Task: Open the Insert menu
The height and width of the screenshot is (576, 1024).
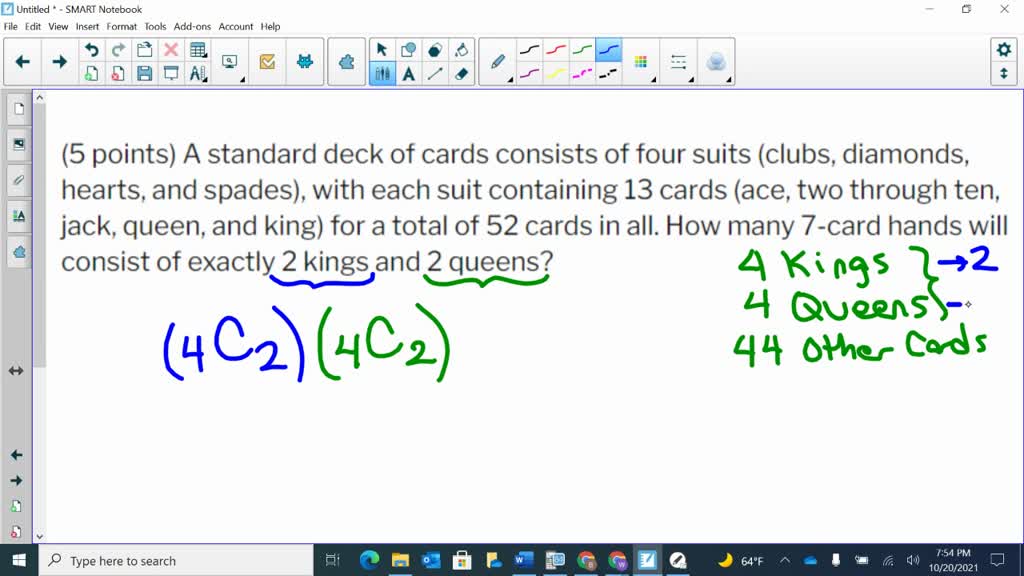Action: pos(87,27)
